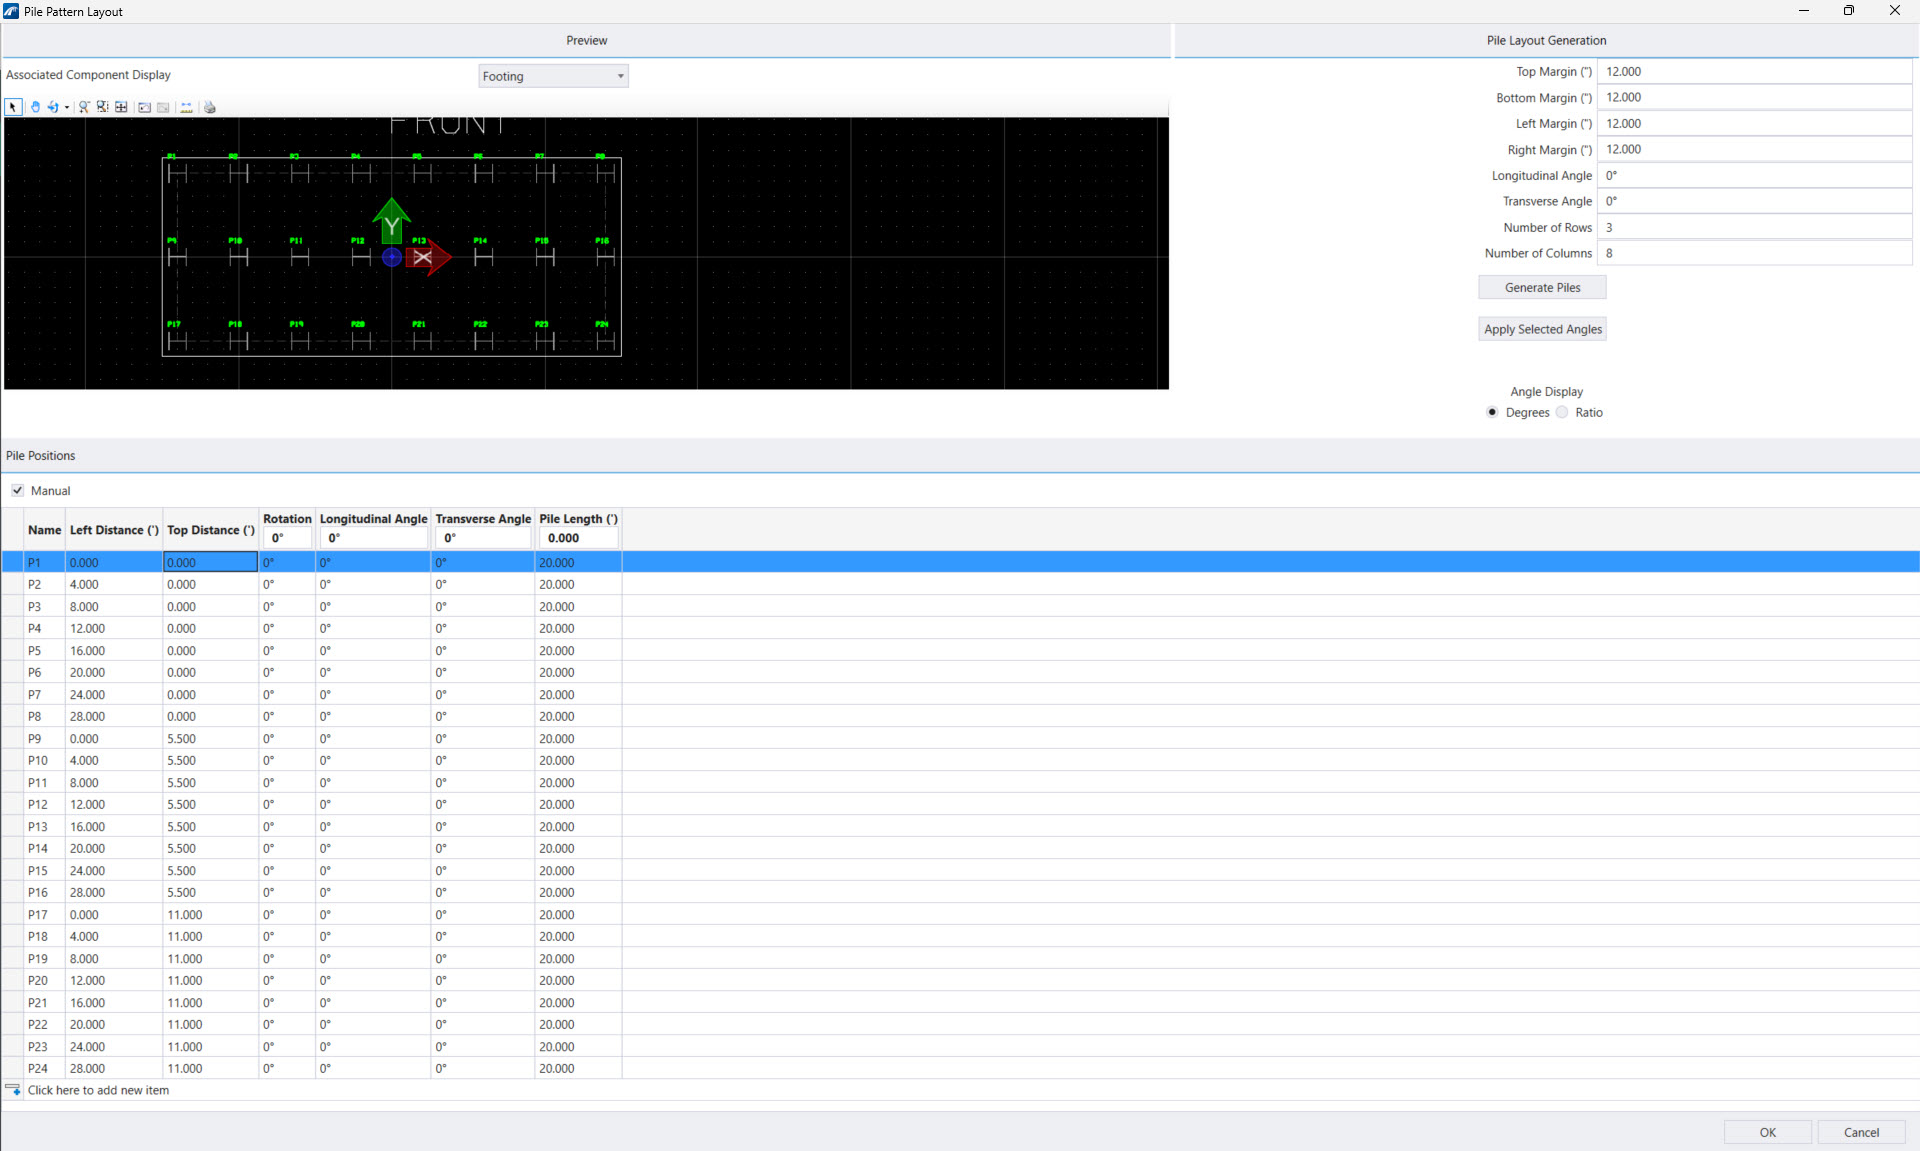Open the Associated Component Display dropdown
The image size is (1920, 1151).
click(553, 76)
